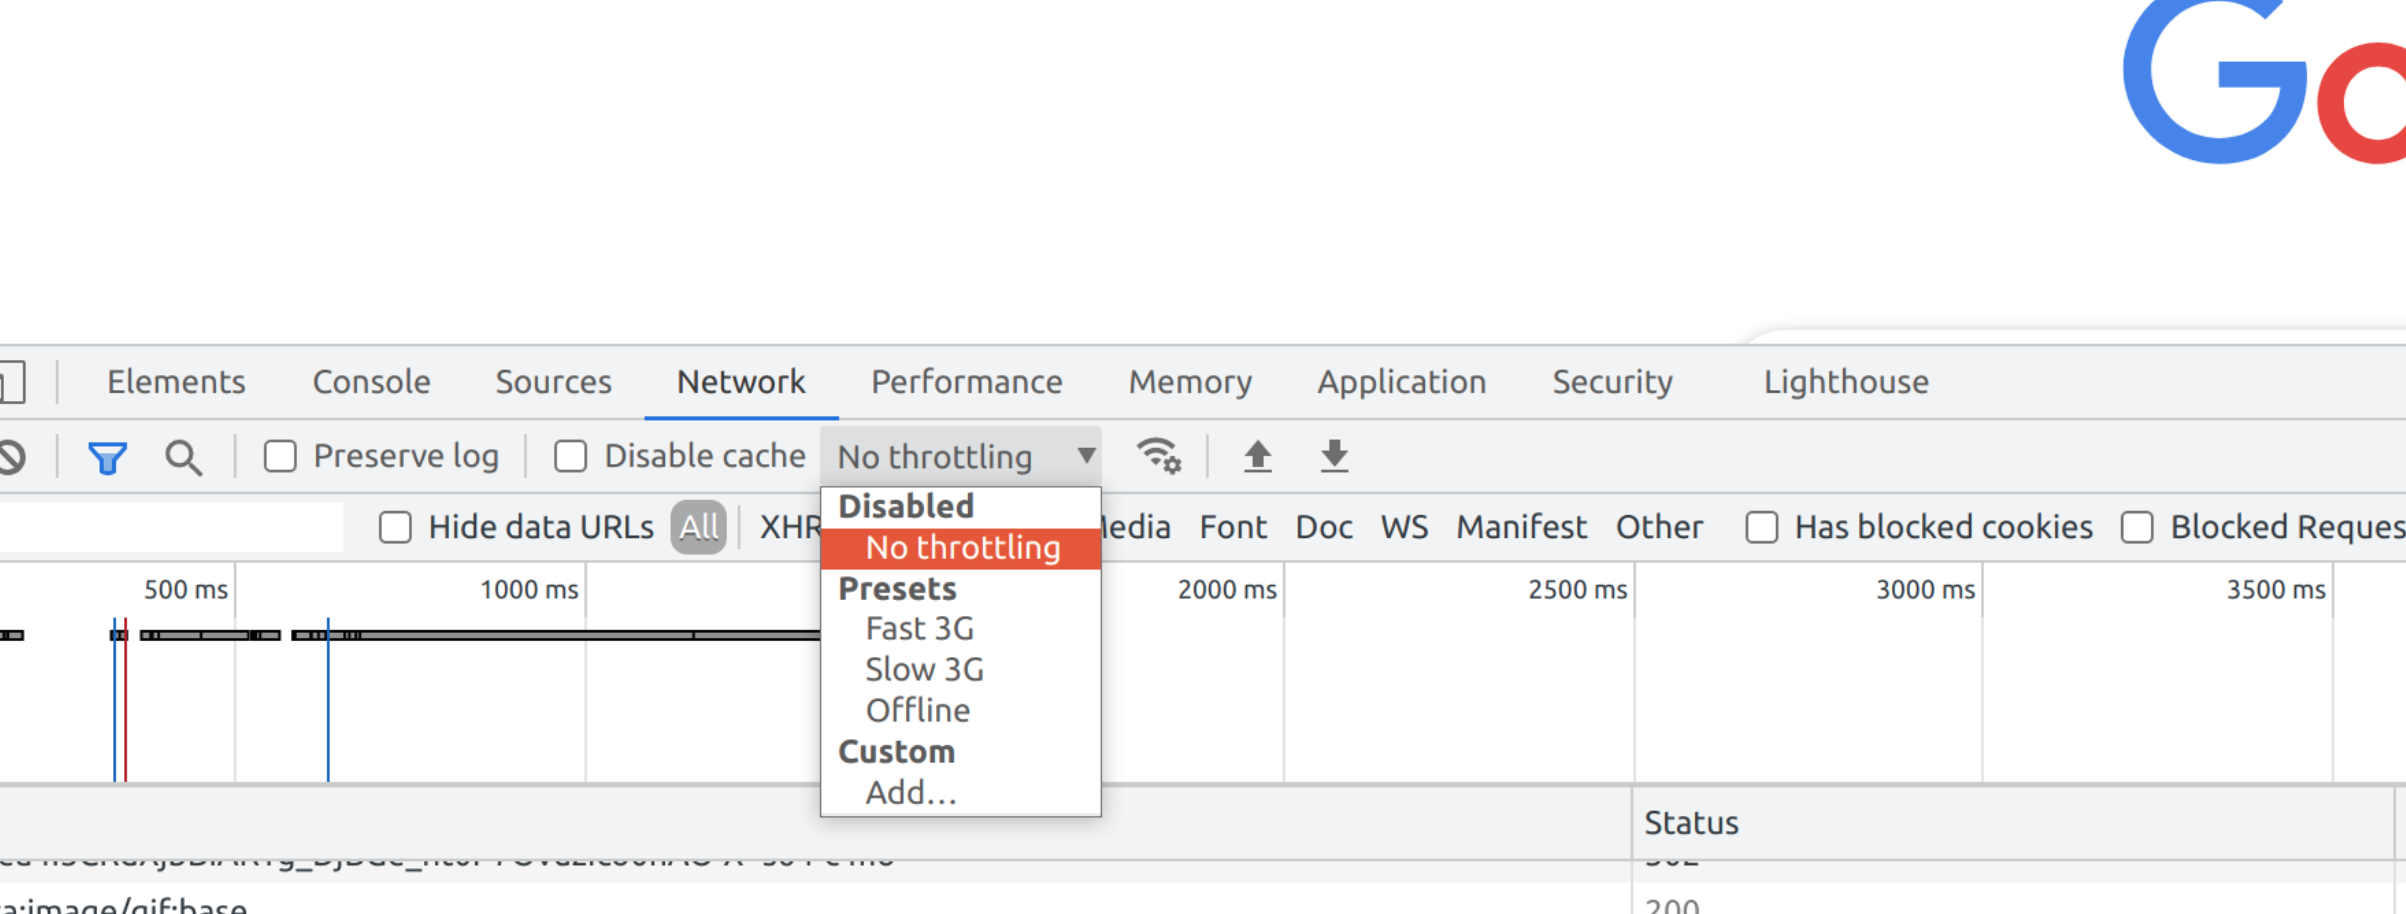Open the network search magnifier icon
Image resolution: width=2406 pixels, height=914 pixels.
pos(183,458)
